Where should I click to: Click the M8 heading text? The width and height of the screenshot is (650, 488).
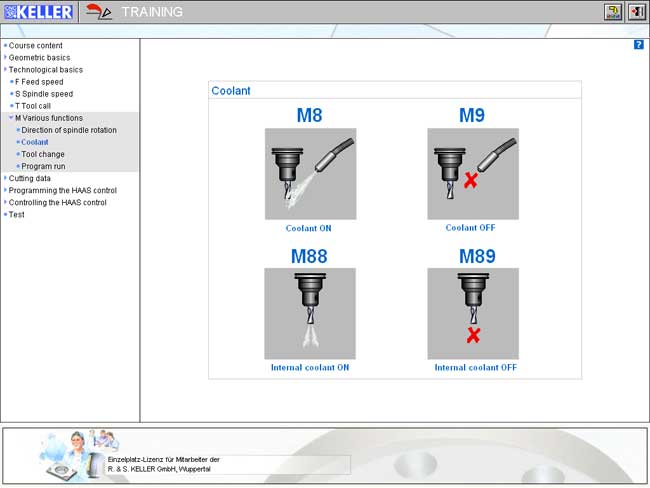[309, 115]
